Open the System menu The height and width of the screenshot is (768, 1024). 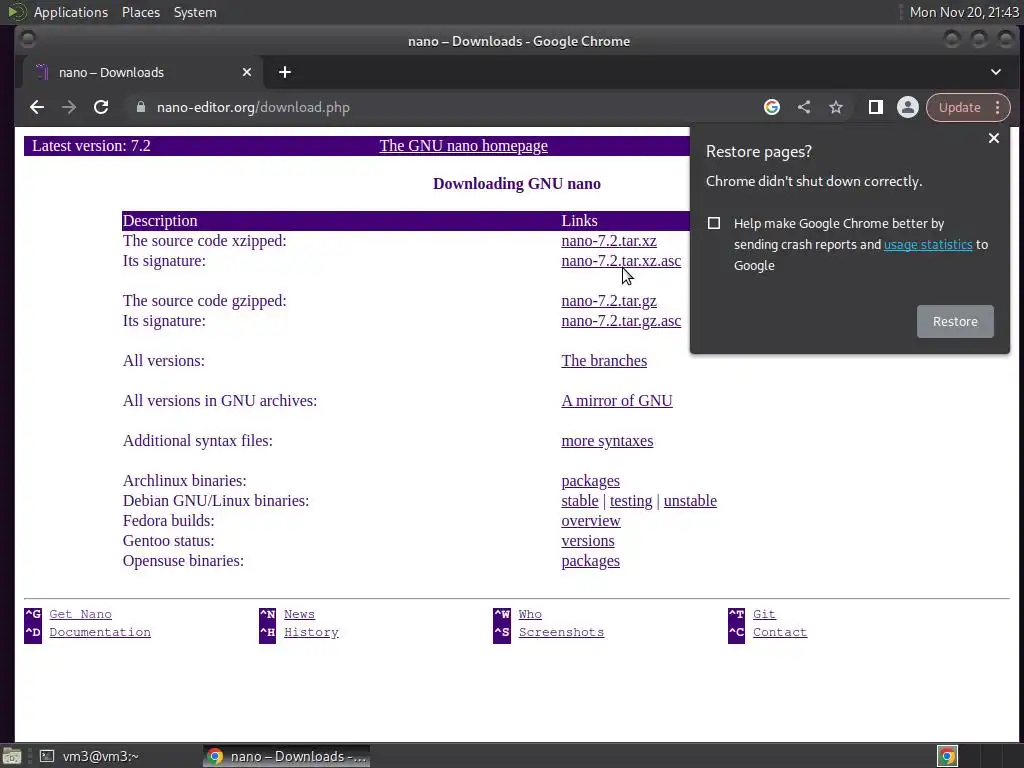(x=195, y=12)
